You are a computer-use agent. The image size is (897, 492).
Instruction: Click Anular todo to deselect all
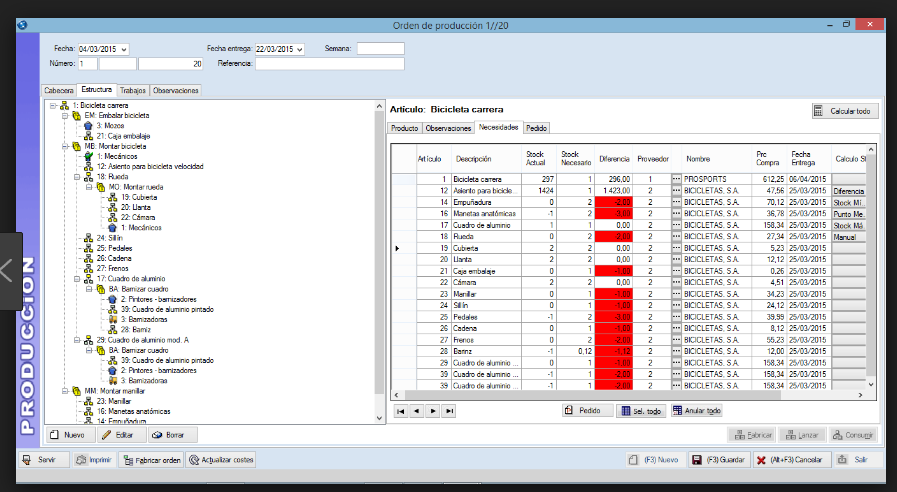tap(696, 411)
